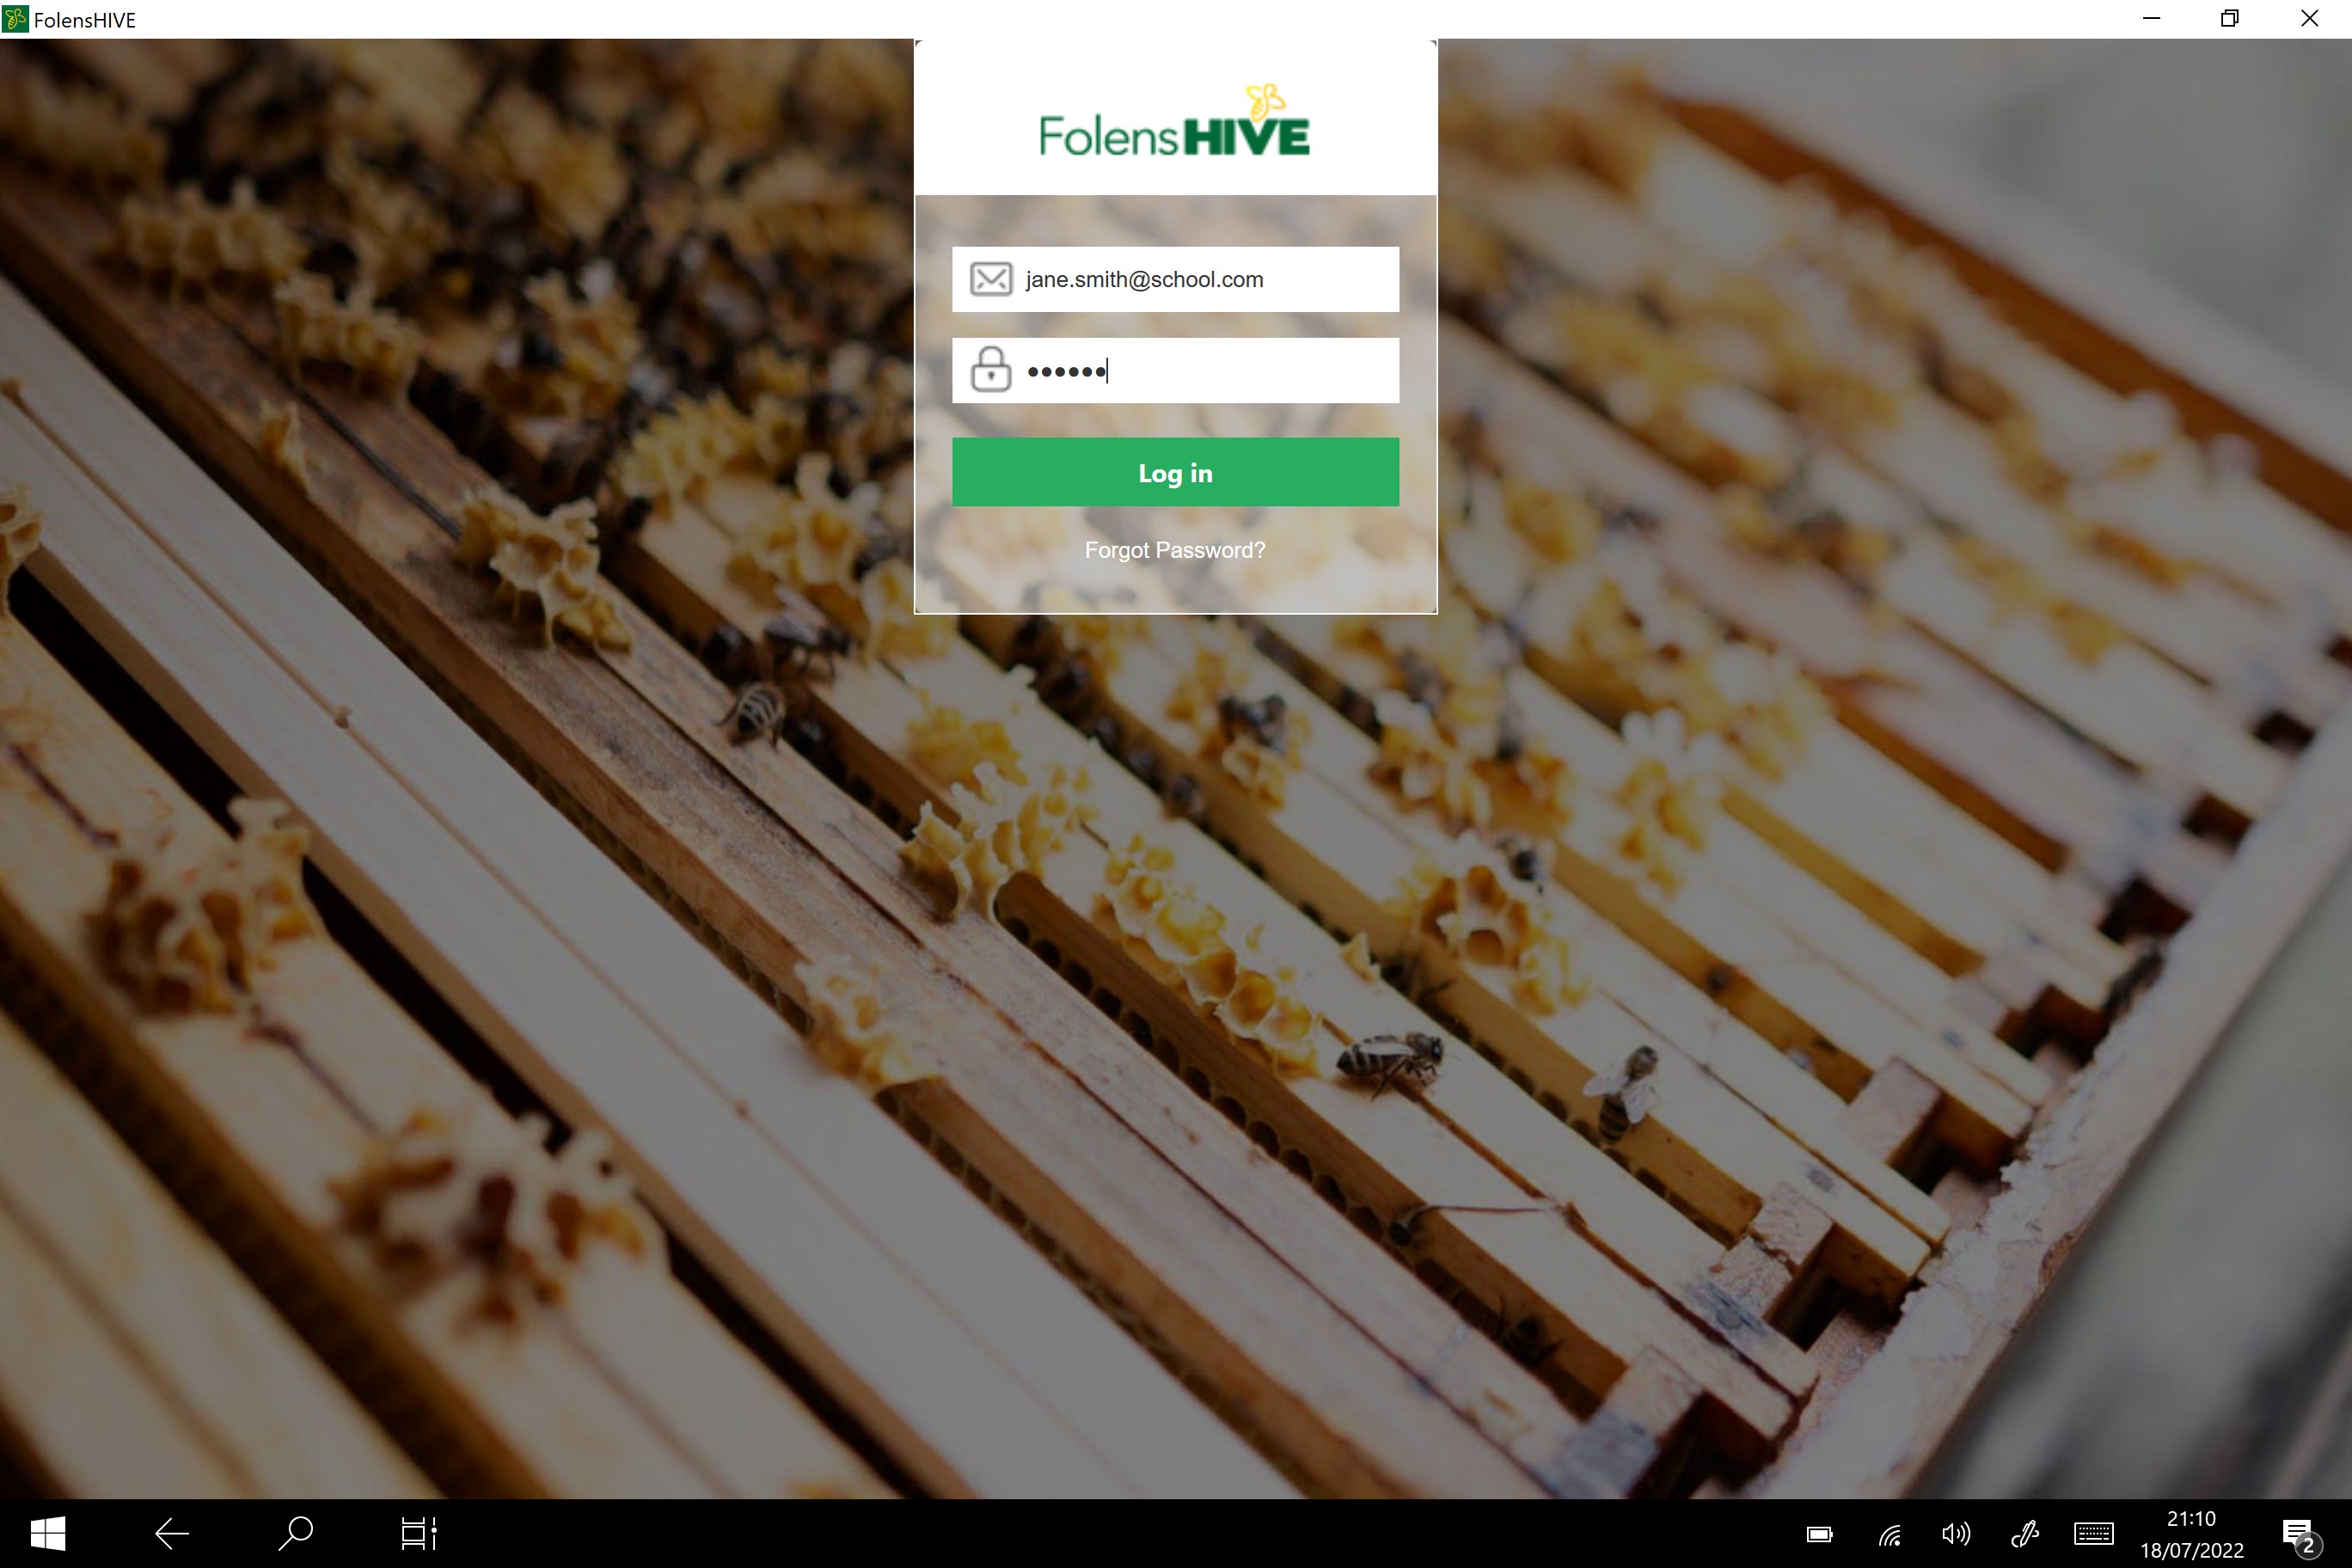Click the Forgot Password? link
The width and height of the screenshot is (2352, 1568).
click(x=1175, y=550)
